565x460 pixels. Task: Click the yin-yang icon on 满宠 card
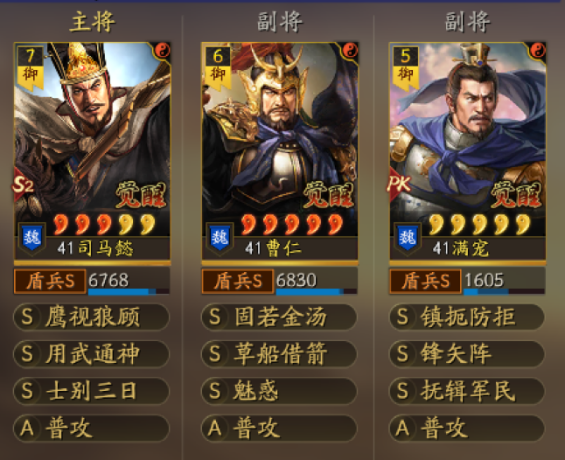tap(538, 51)
